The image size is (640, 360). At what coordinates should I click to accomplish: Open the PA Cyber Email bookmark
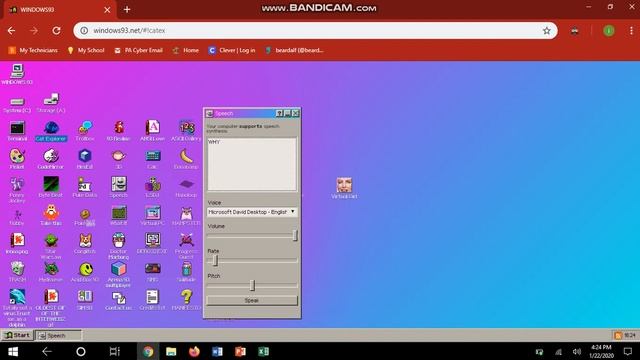[138, 50]
